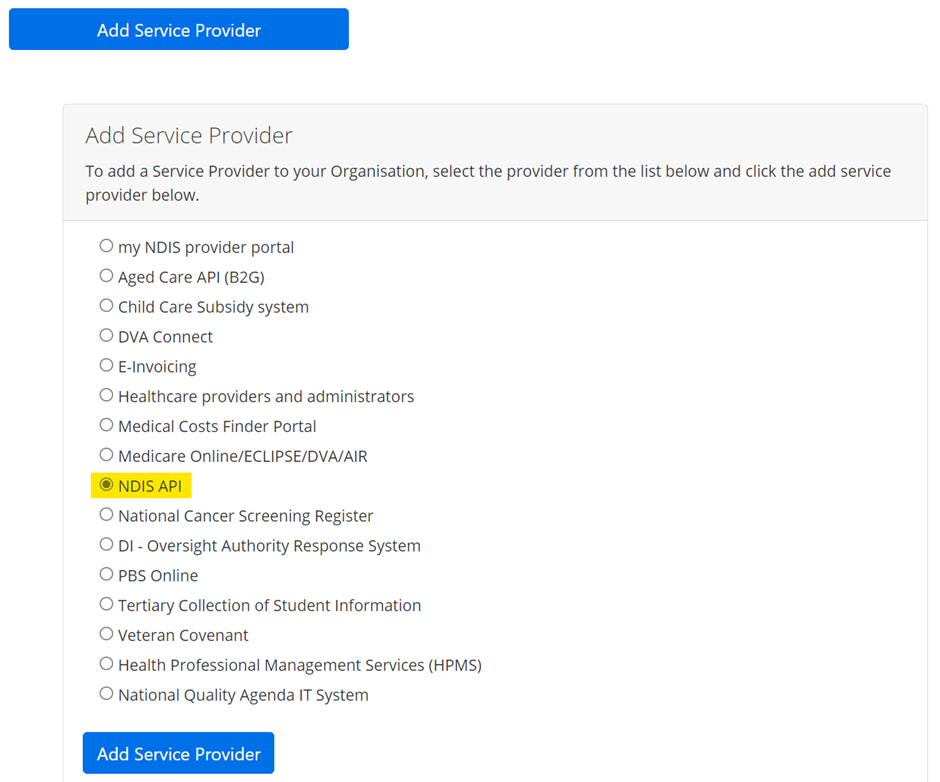Select the PBS Online radio button
The height and width of the screenshot is (782, 940).
(106, 575)
